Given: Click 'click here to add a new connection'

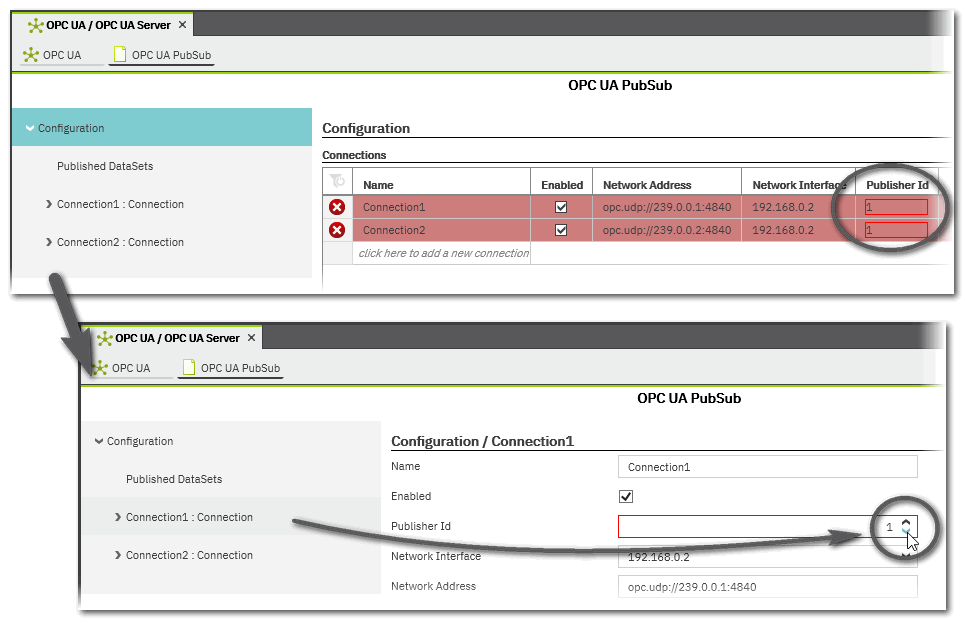Looking at the screenshot, I should coord(442,253).
